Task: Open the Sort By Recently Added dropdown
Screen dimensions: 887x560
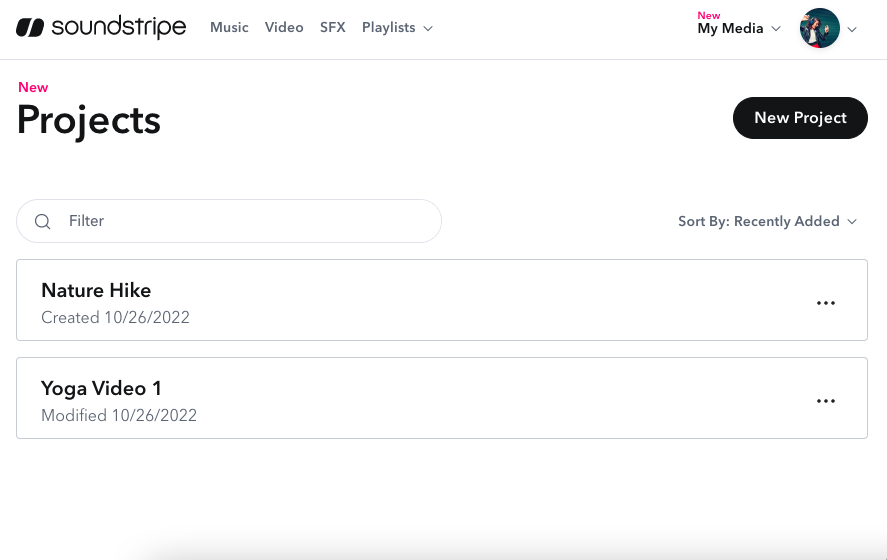Action: point(759,221)
